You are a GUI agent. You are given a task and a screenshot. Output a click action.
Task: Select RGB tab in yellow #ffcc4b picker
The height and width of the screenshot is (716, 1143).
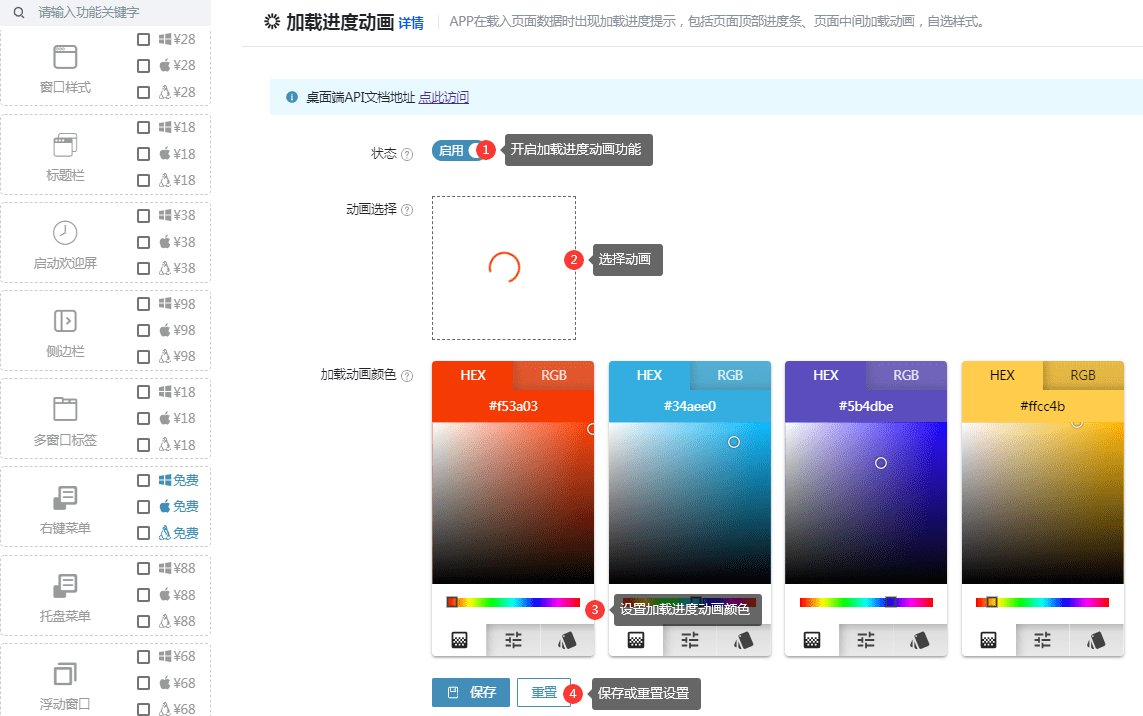click(x=1082, y=375)
